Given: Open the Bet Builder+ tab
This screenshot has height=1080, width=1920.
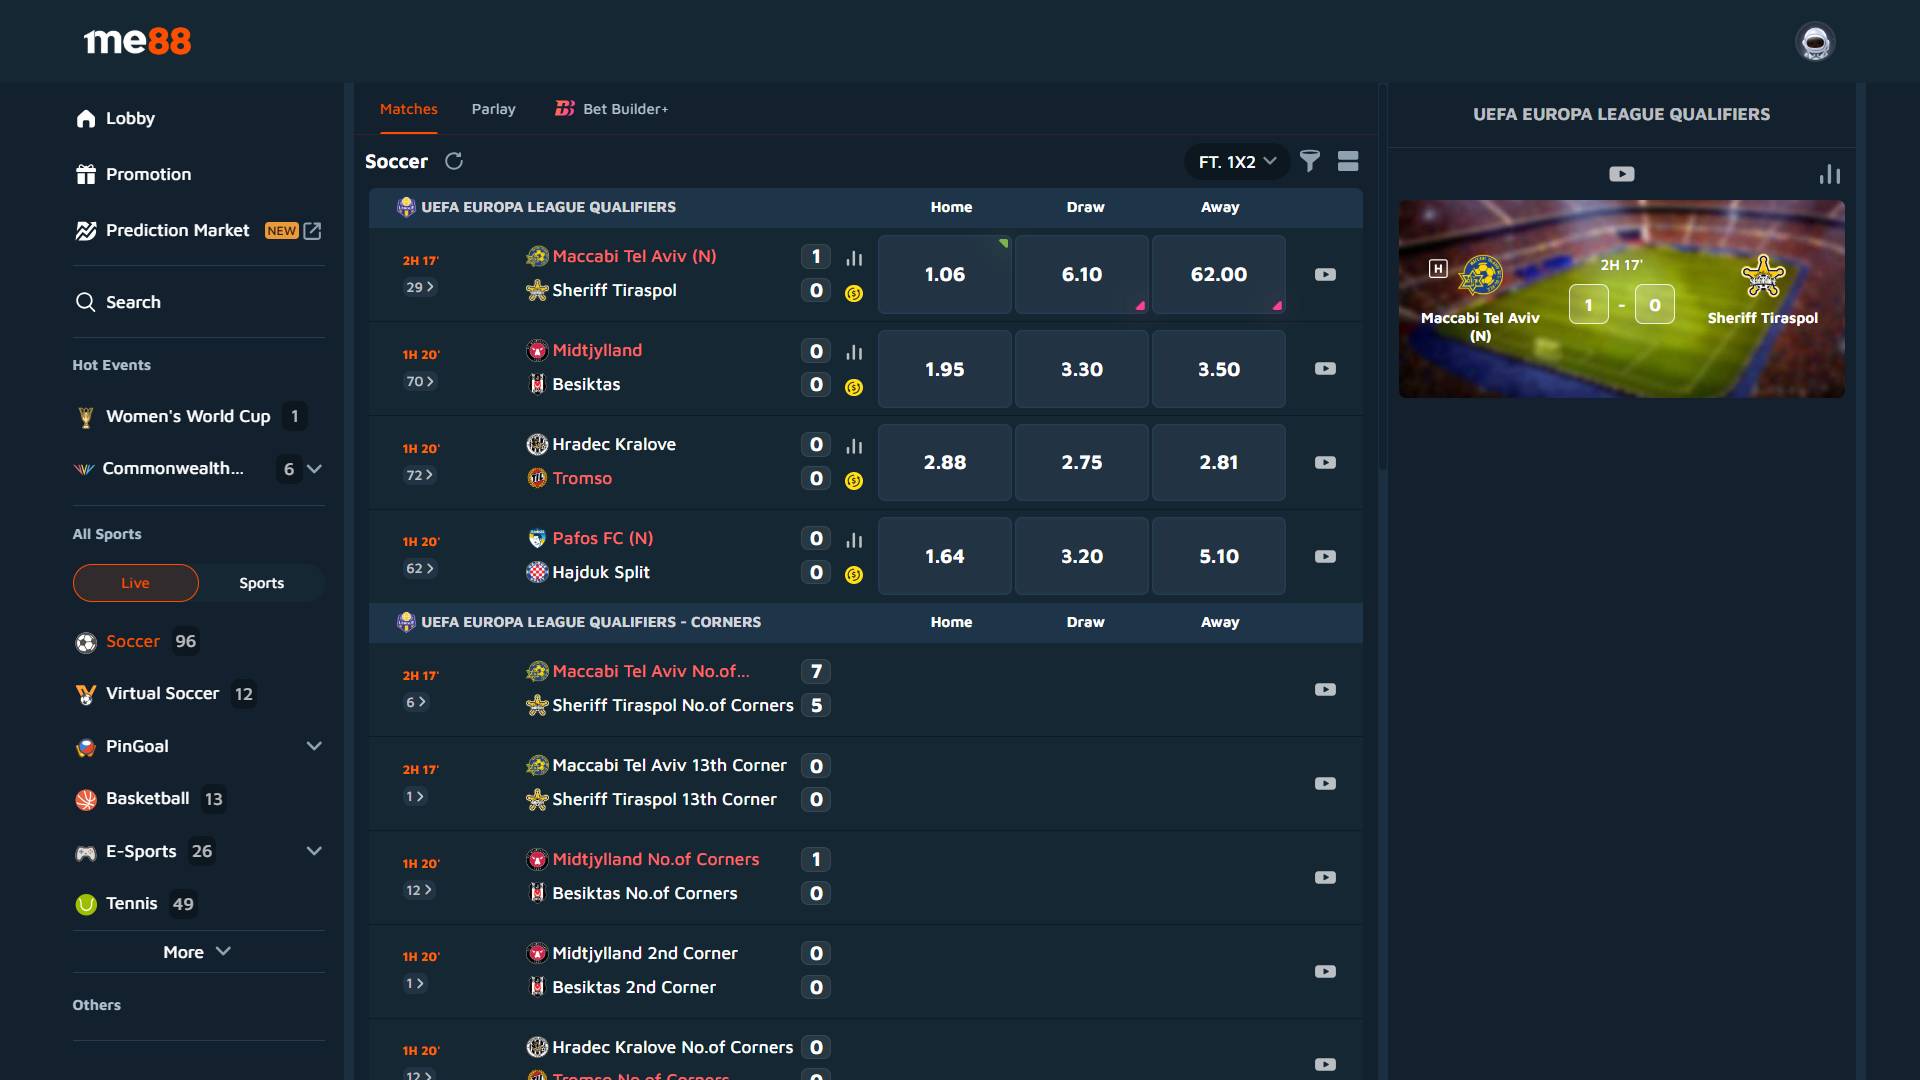Looking at the screenshot, I should 612,109.
